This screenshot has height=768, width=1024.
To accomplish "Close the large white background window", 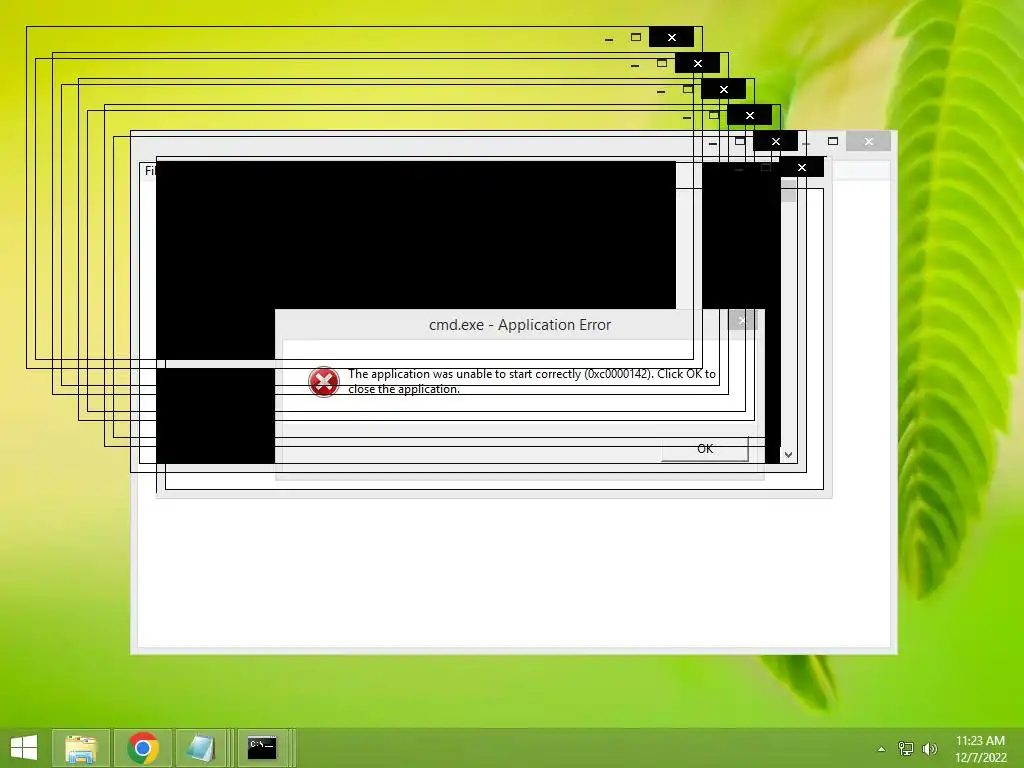I will 869,141.
